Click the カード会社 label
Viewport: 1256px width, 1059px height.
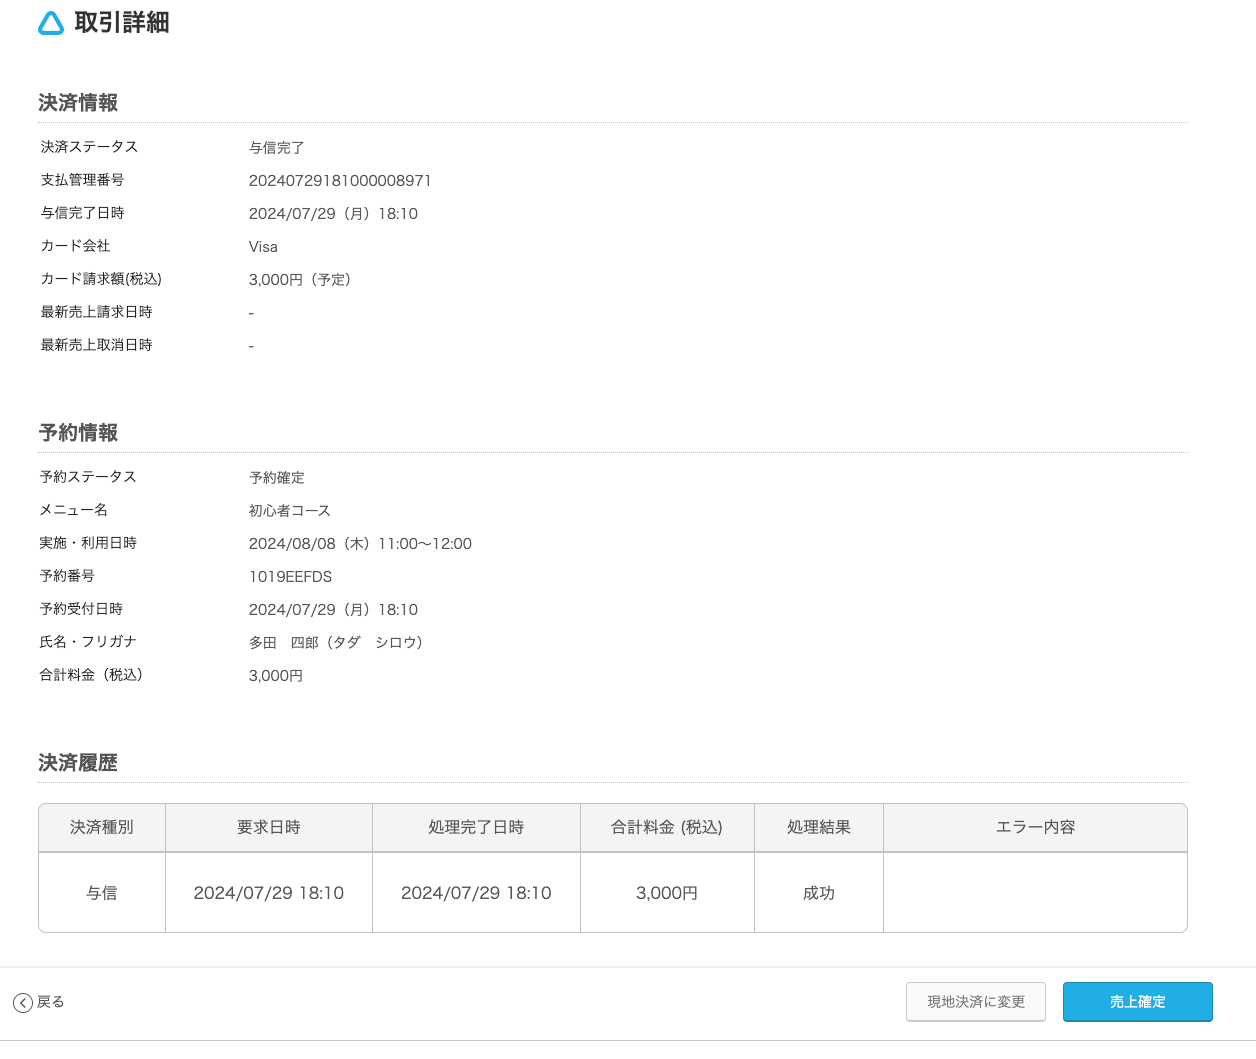point(75,246)
